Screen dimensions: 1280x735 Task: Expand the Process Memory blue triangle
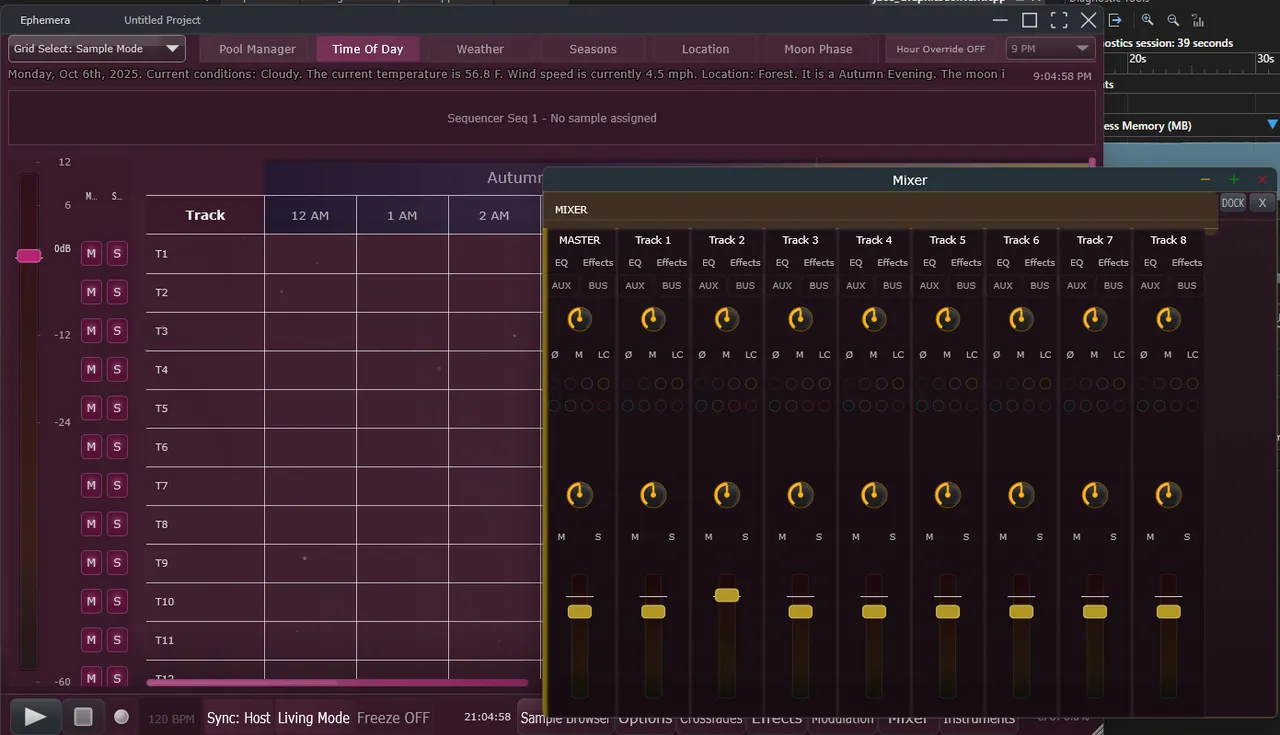point(1272,125)
